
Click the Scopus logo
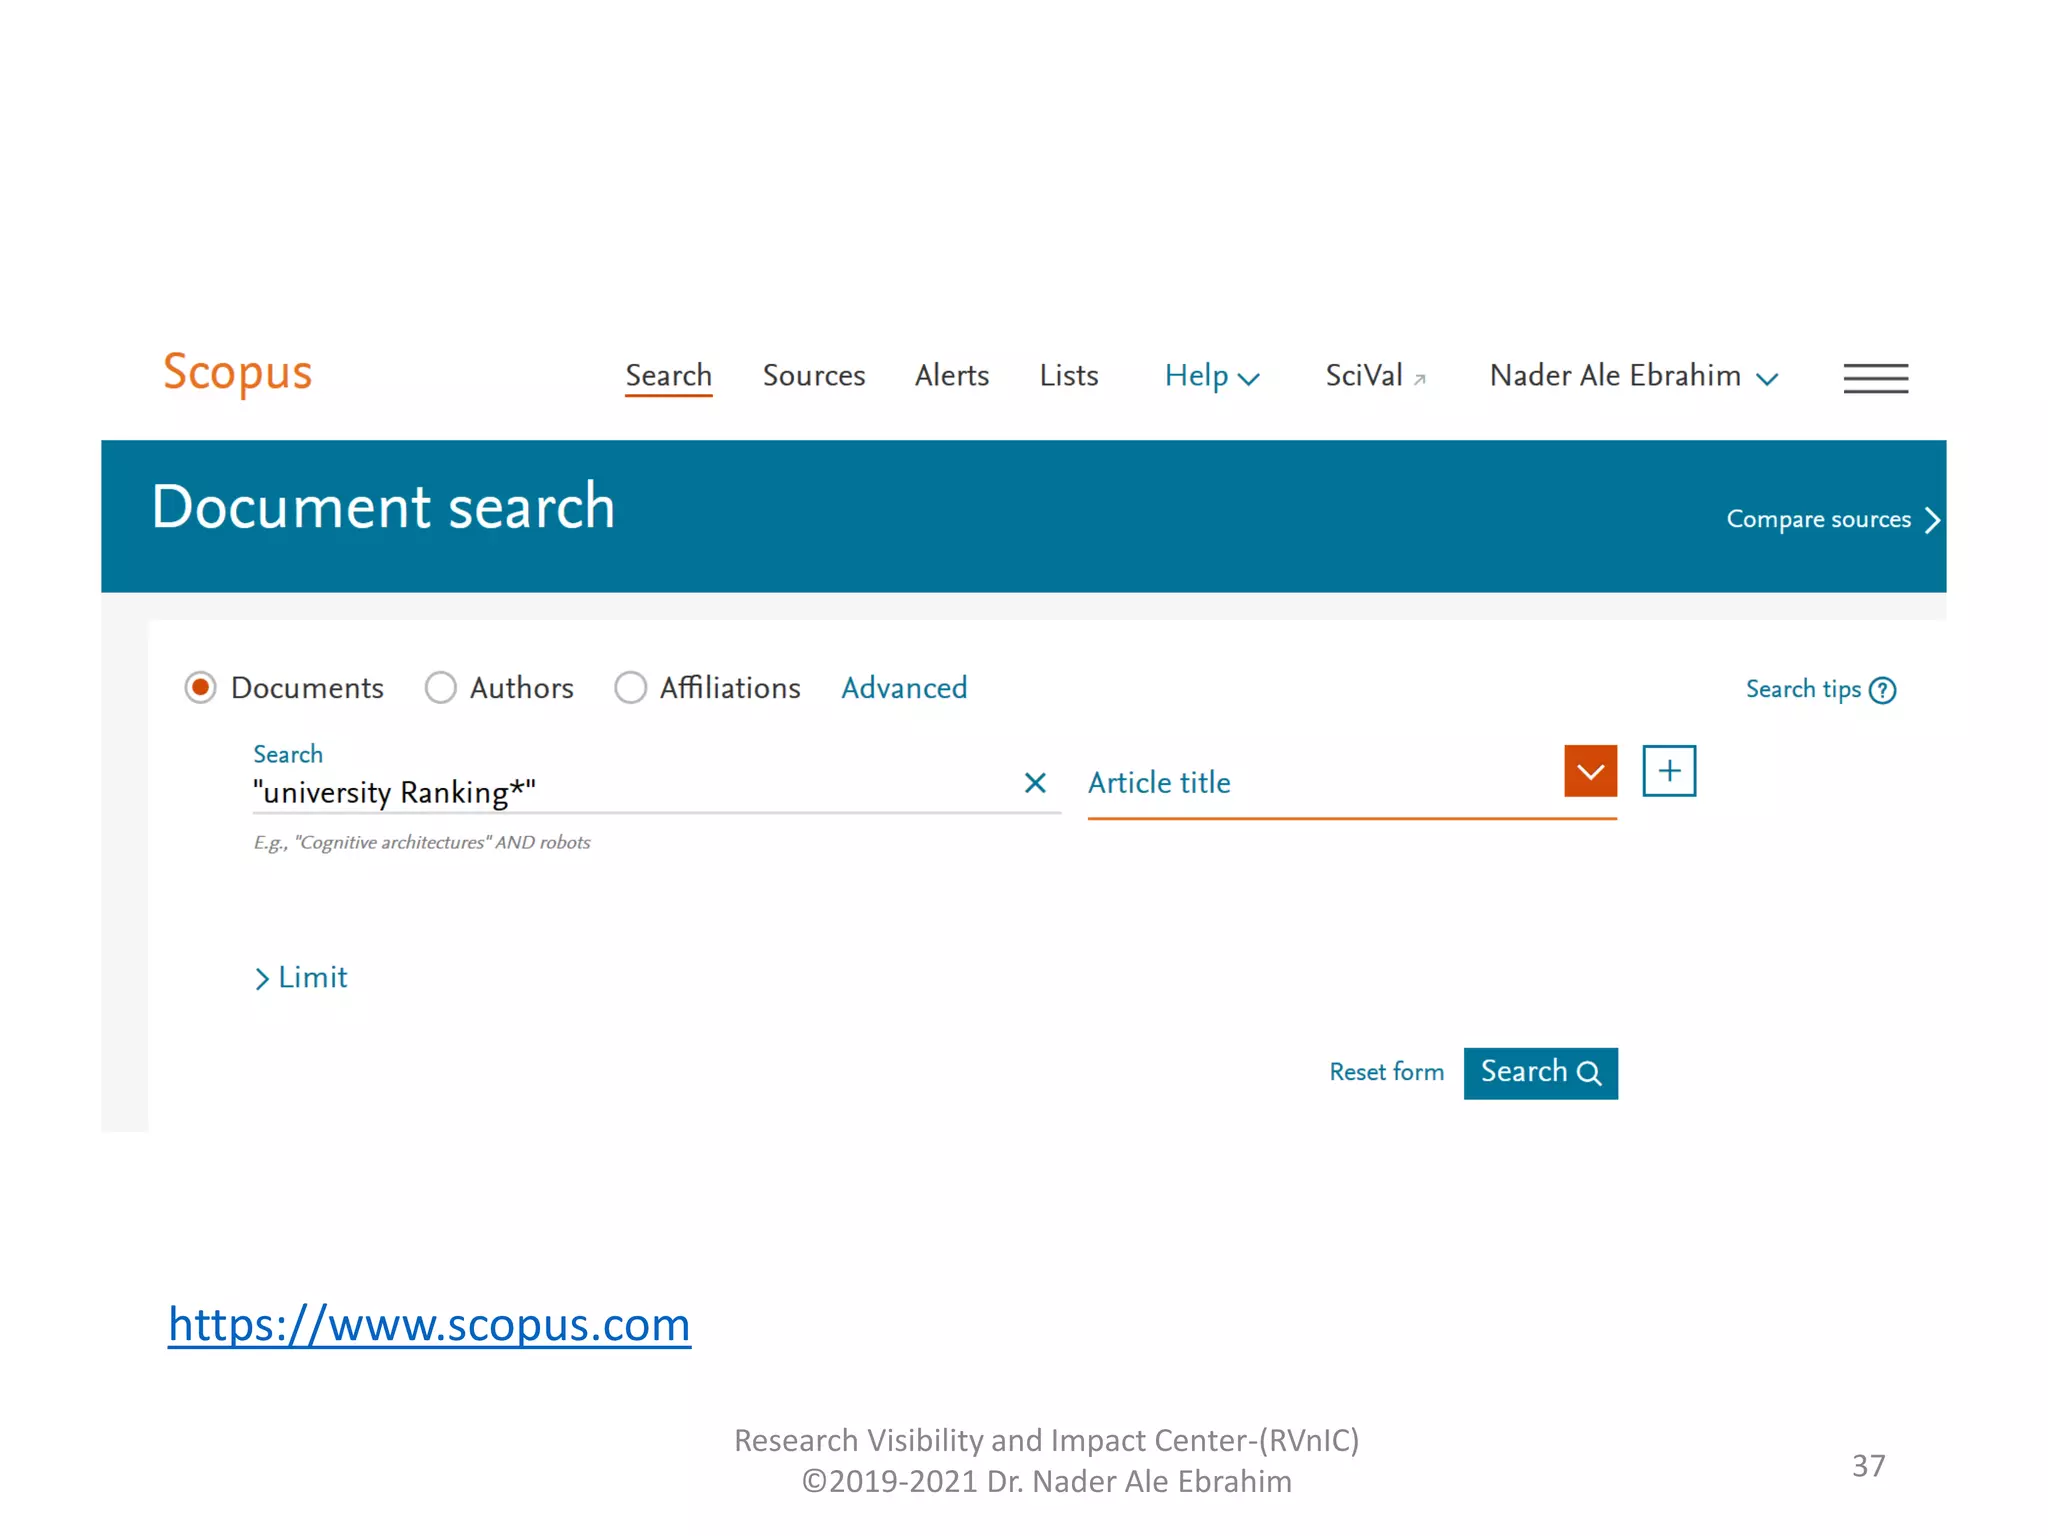click(238, 373)
